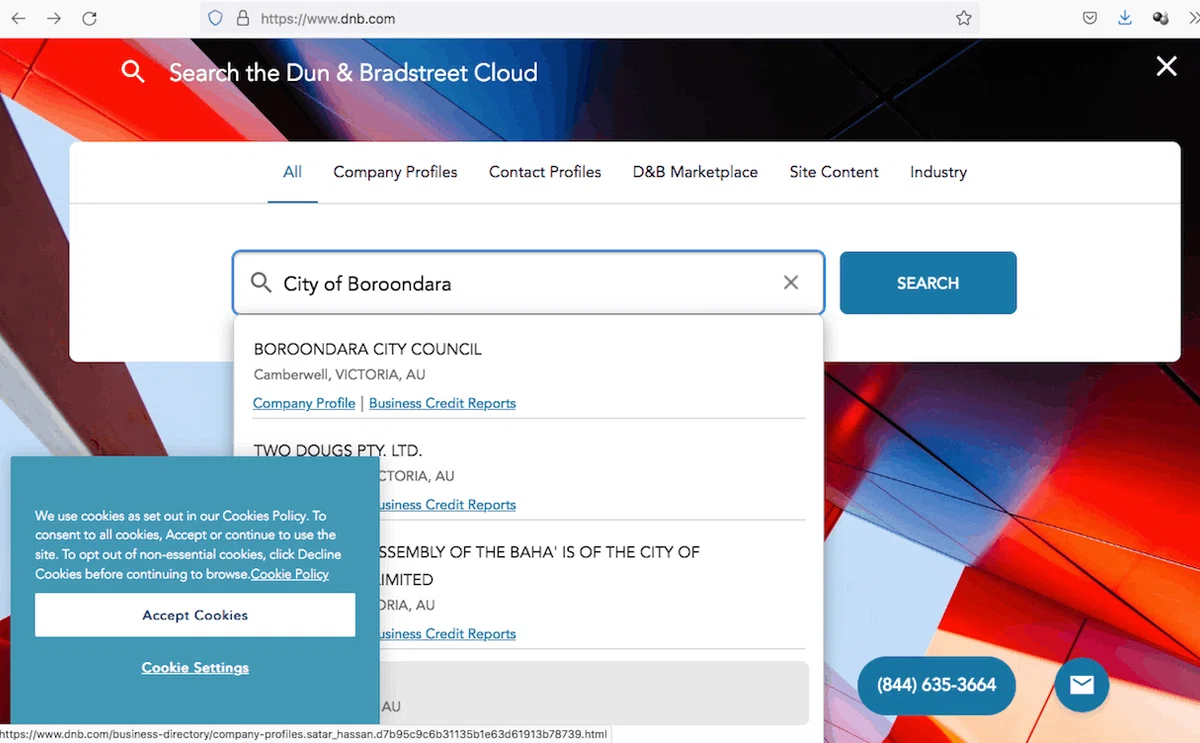Viewport: 1200px width, 743px height.
Task: Switch to Company Profiles tab
Action: 395,172
